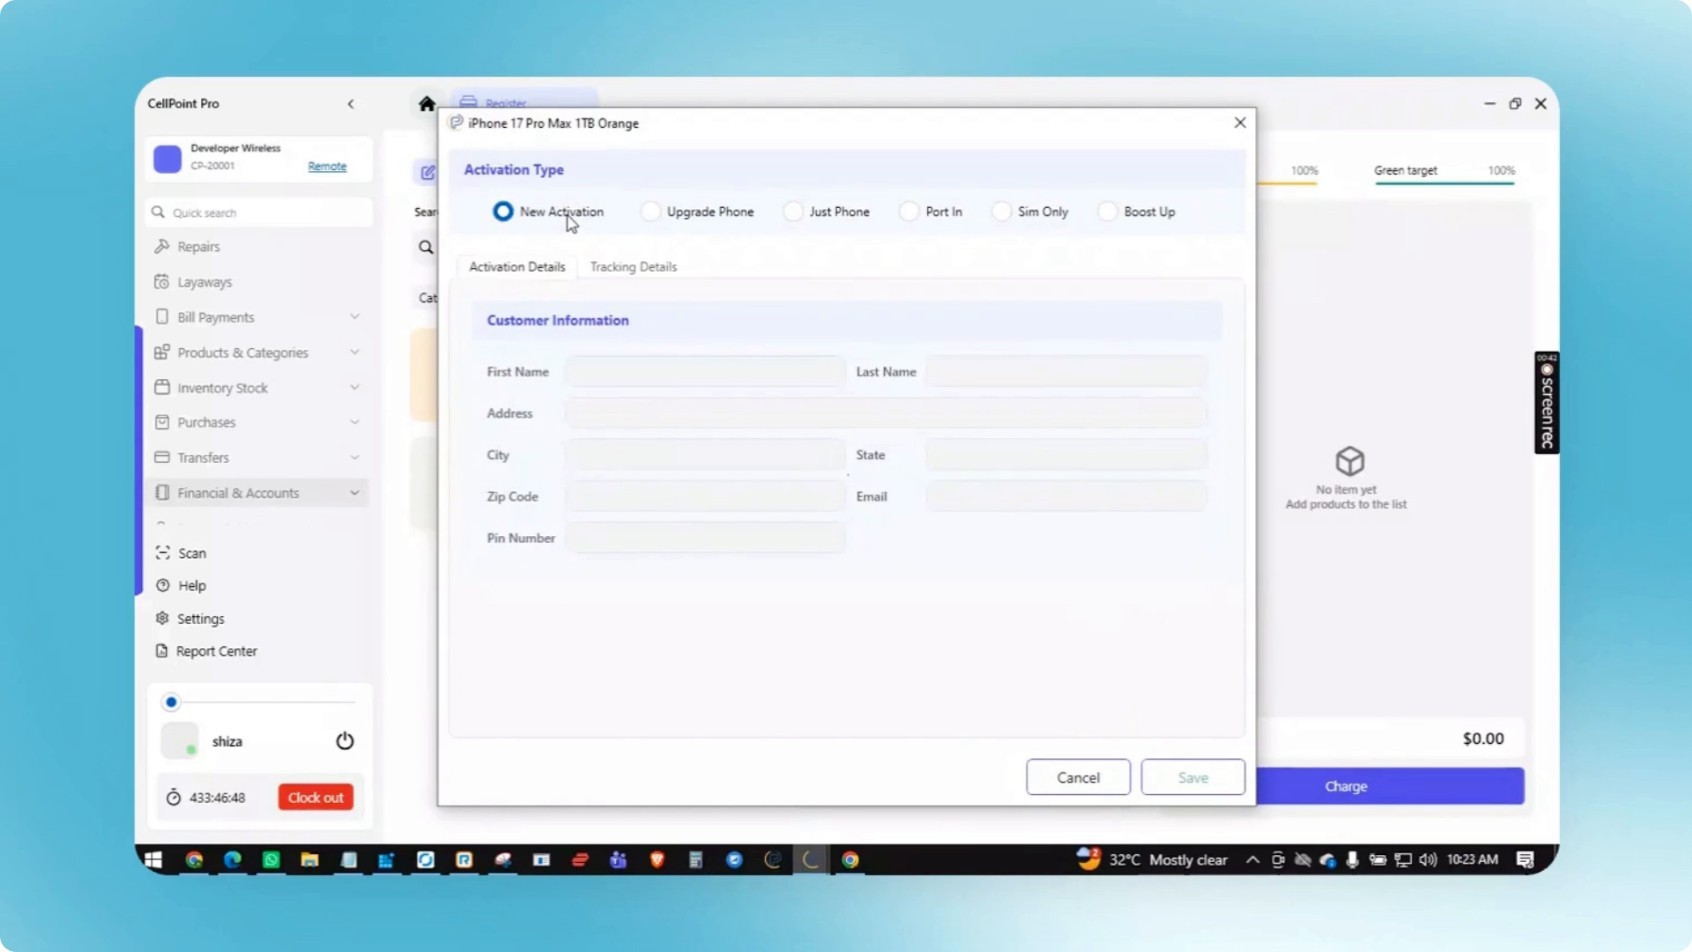This screenshot has height=952, width=1692.
Task: Open Repairs in the sidebar
Action: click(x=198, y=246)
